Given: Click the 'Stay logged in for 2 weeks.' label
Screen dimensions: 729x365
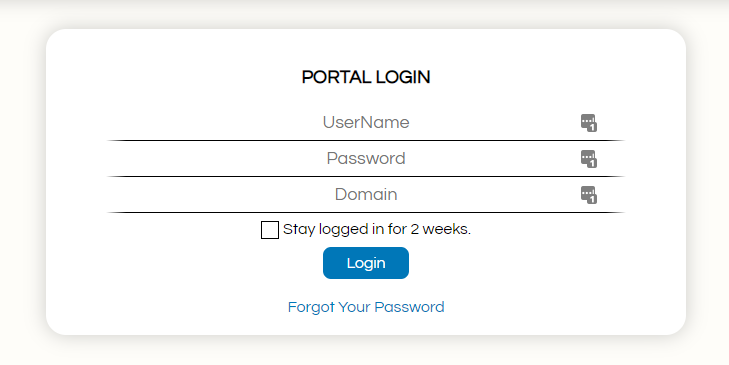Looking at the screenshot, I should [377, 229].
